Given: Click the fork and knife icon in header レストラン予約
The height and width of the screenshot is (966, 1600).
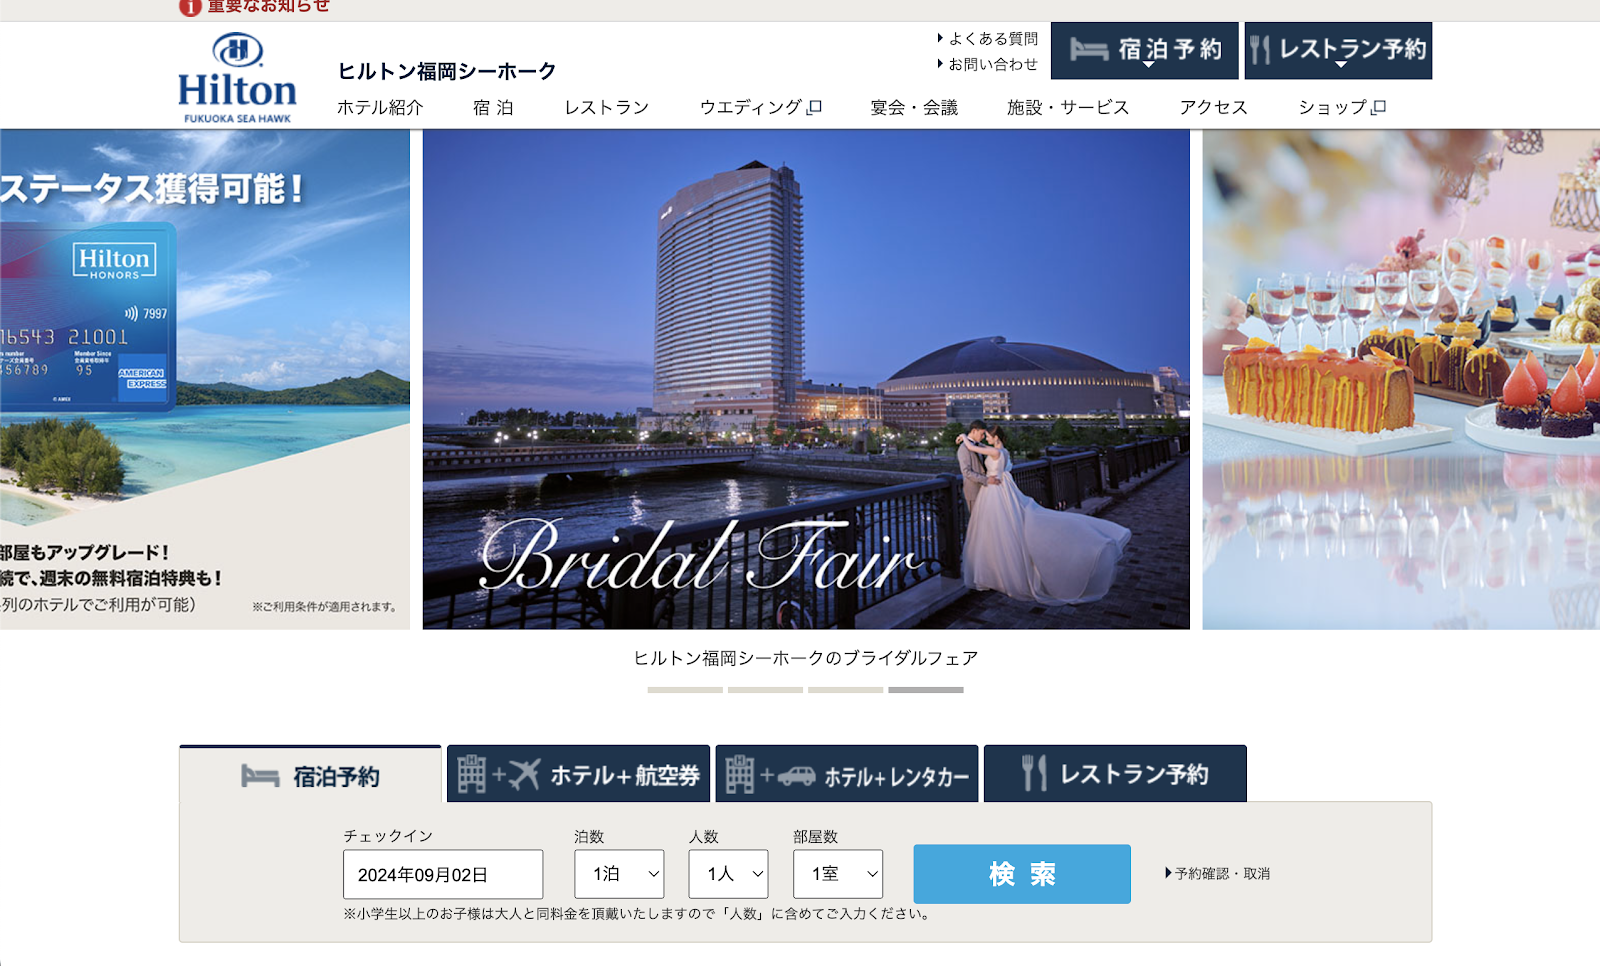Looking at the screenshot, I should coord(1260,50).
